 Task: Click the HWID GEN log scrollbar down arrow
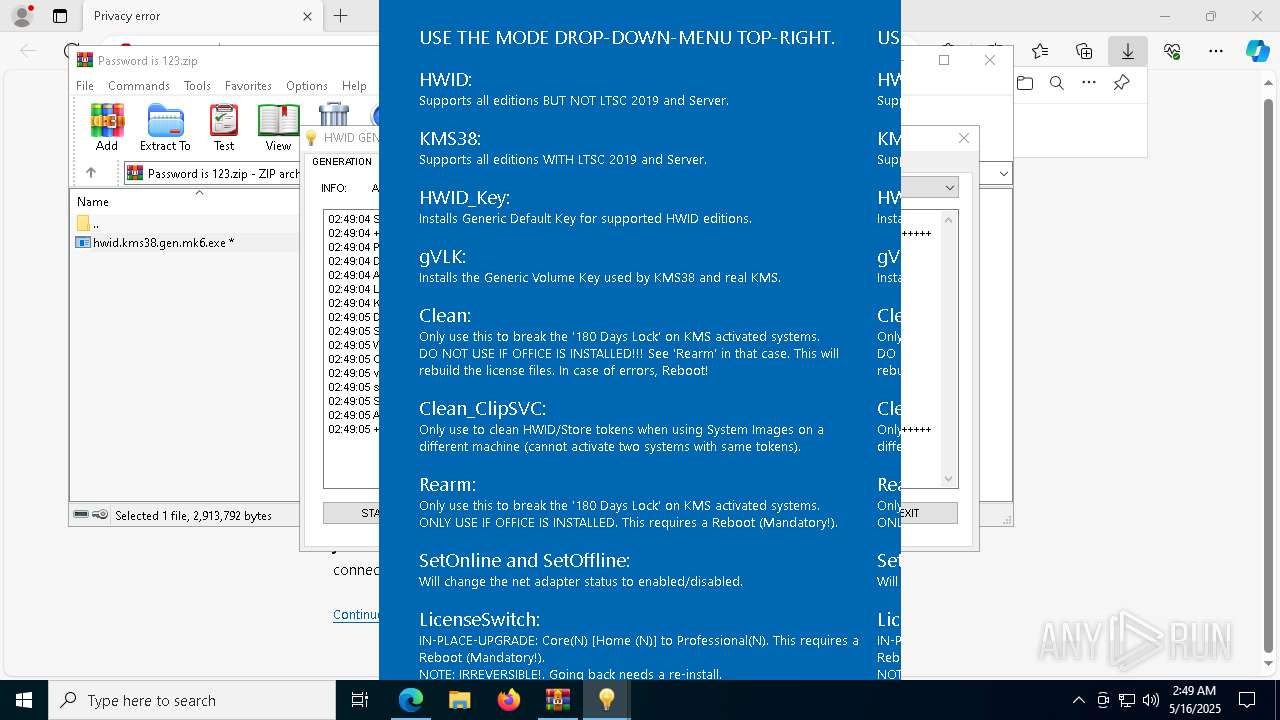[x=949, y=479]
